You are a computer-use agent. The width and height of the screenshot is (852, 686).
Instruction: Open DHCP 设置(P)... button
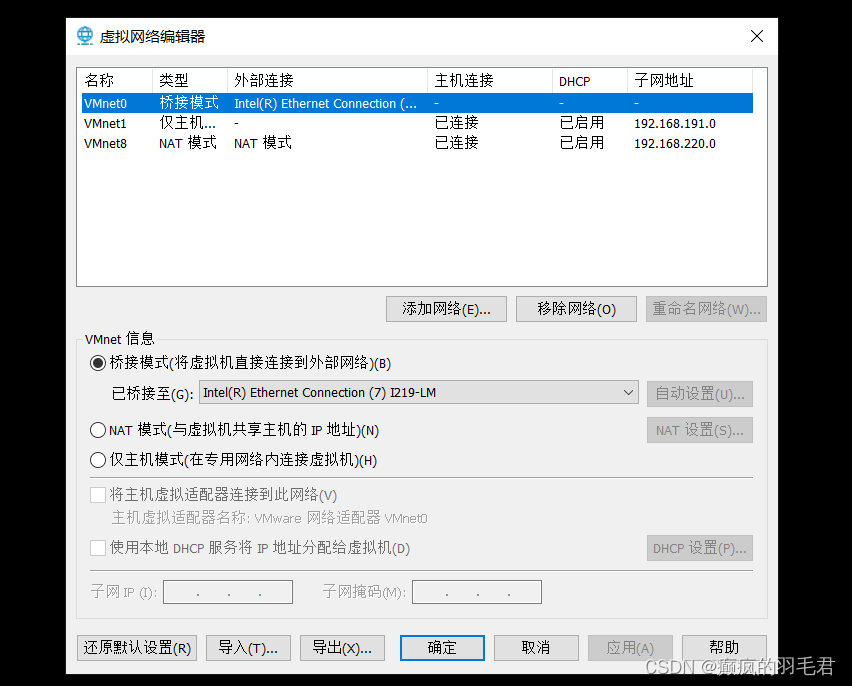click(699, 548)
